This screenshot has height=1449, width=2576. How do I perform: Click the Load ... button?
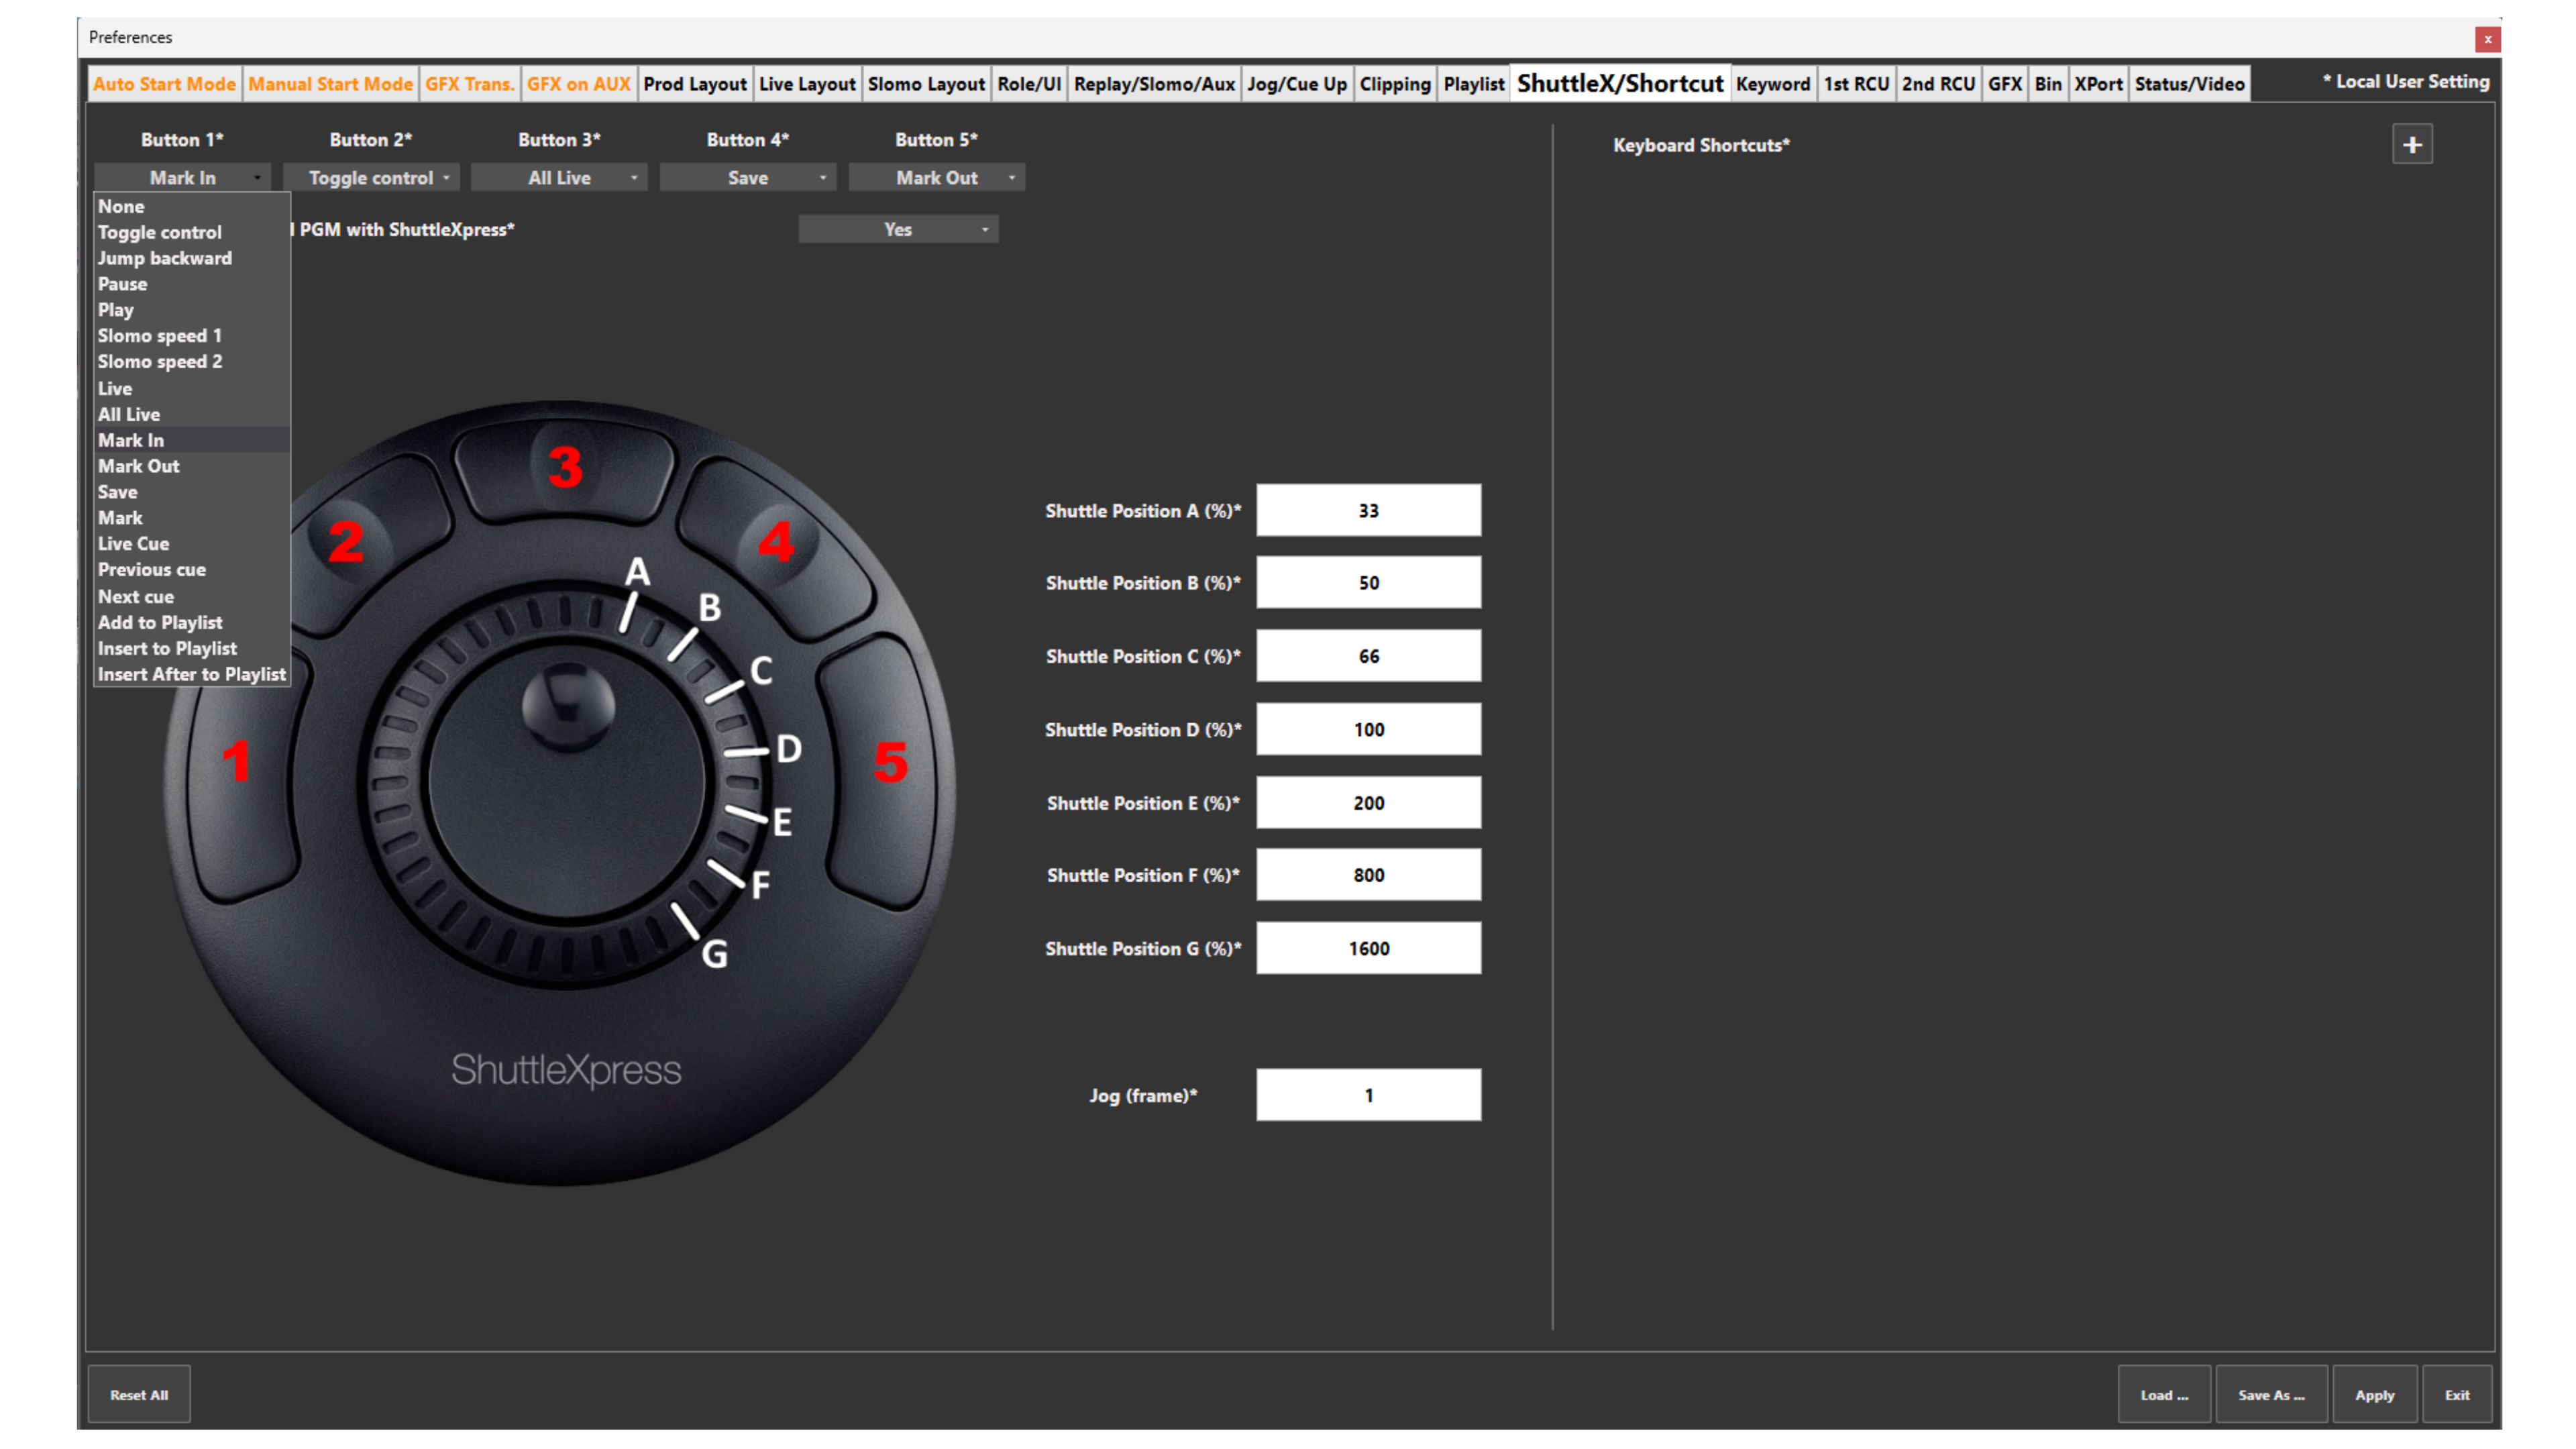click(2164, 1395)
